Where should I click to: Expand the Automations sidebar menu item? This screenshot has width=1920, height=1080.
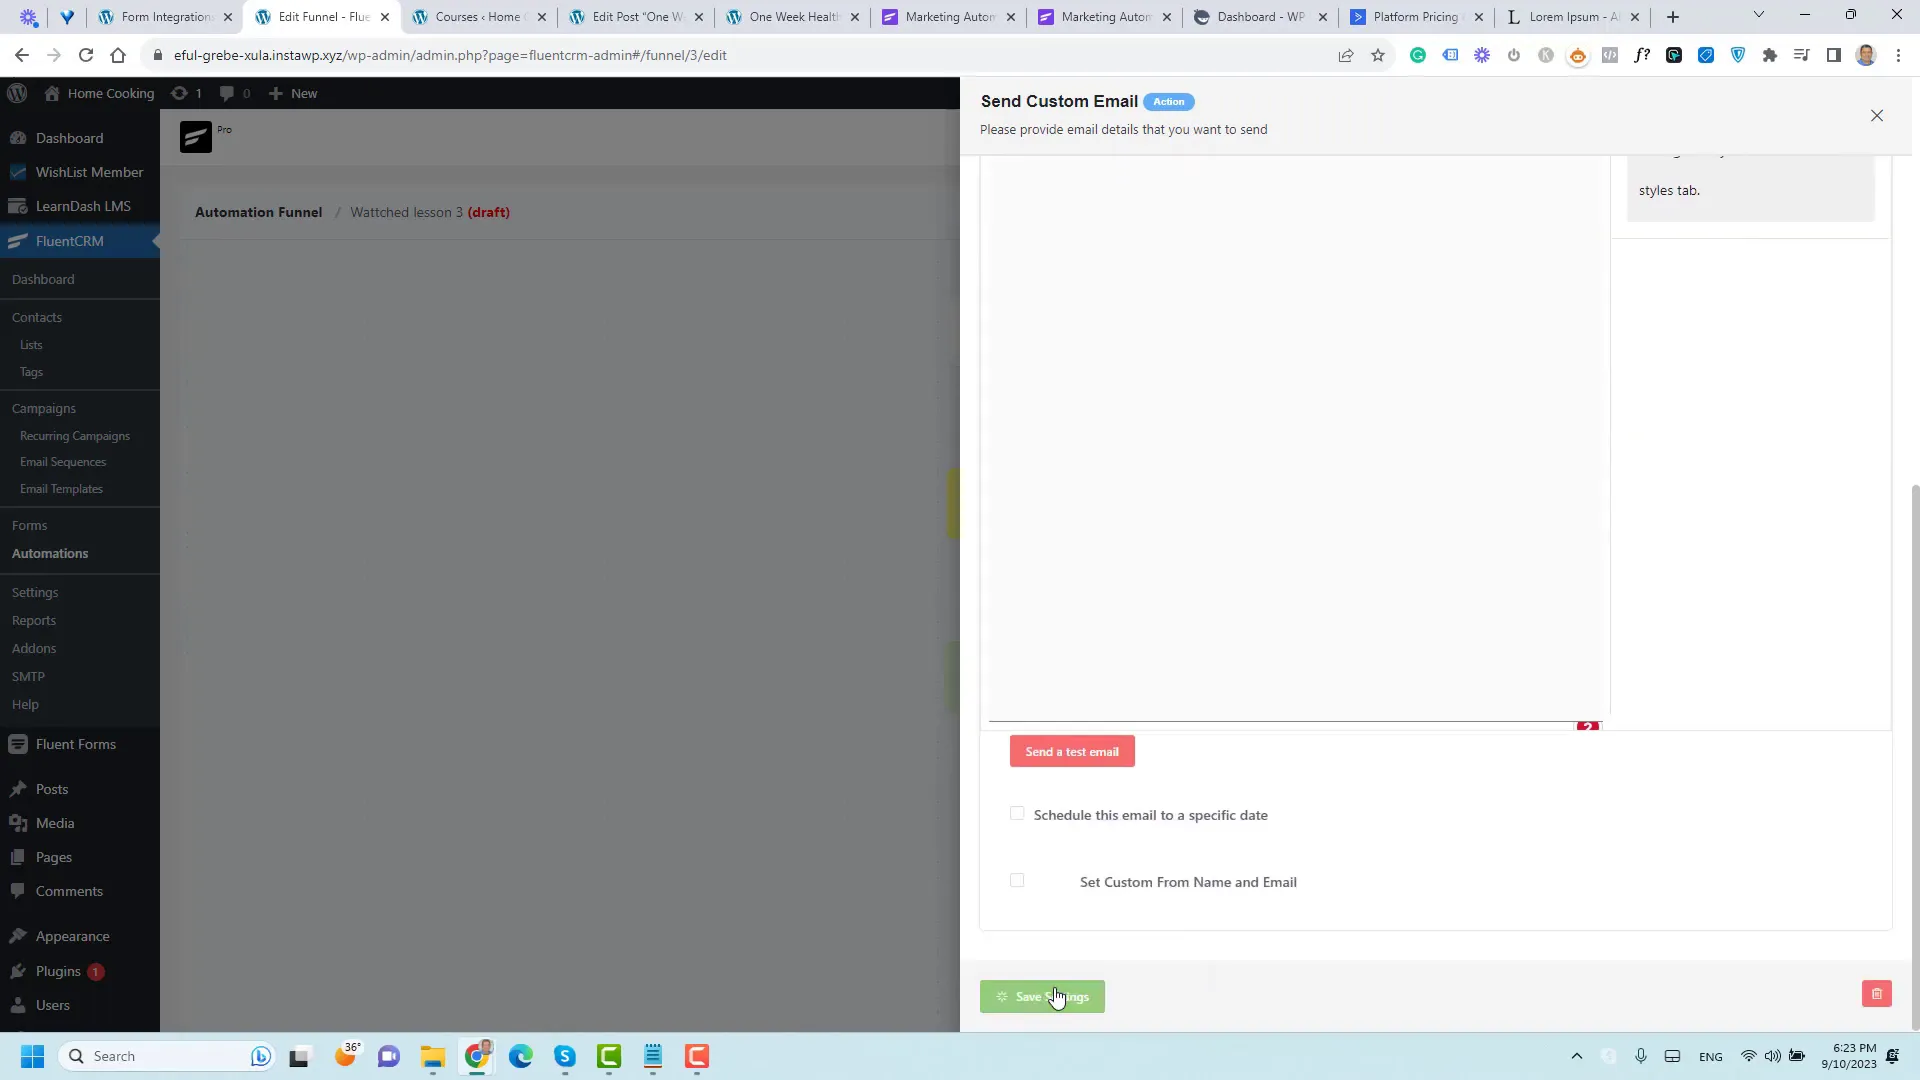click(x=49, y=553)
